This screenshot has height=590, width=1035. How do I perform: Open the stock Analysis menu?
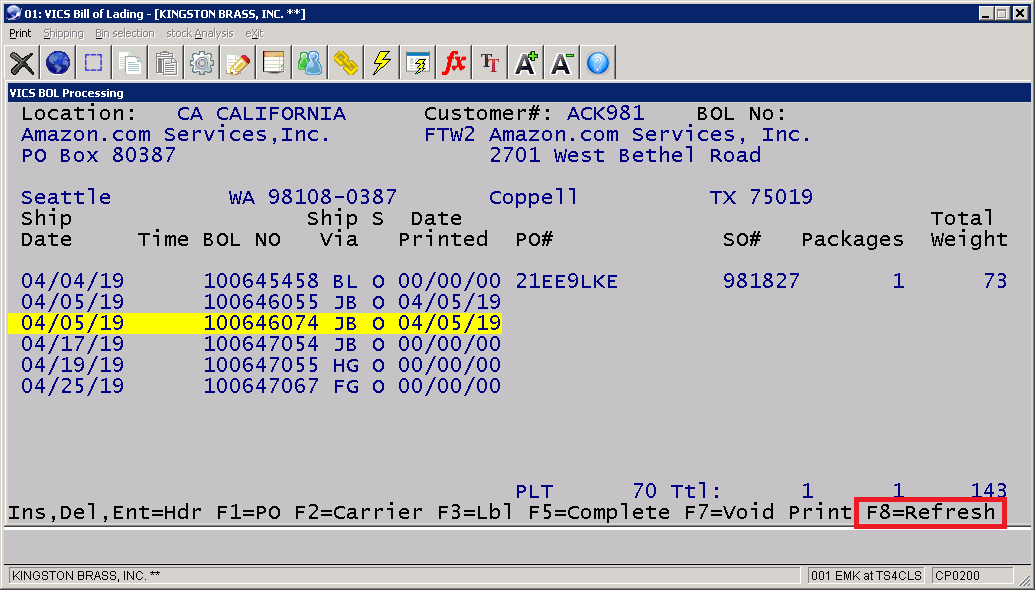tap(199, 33)
